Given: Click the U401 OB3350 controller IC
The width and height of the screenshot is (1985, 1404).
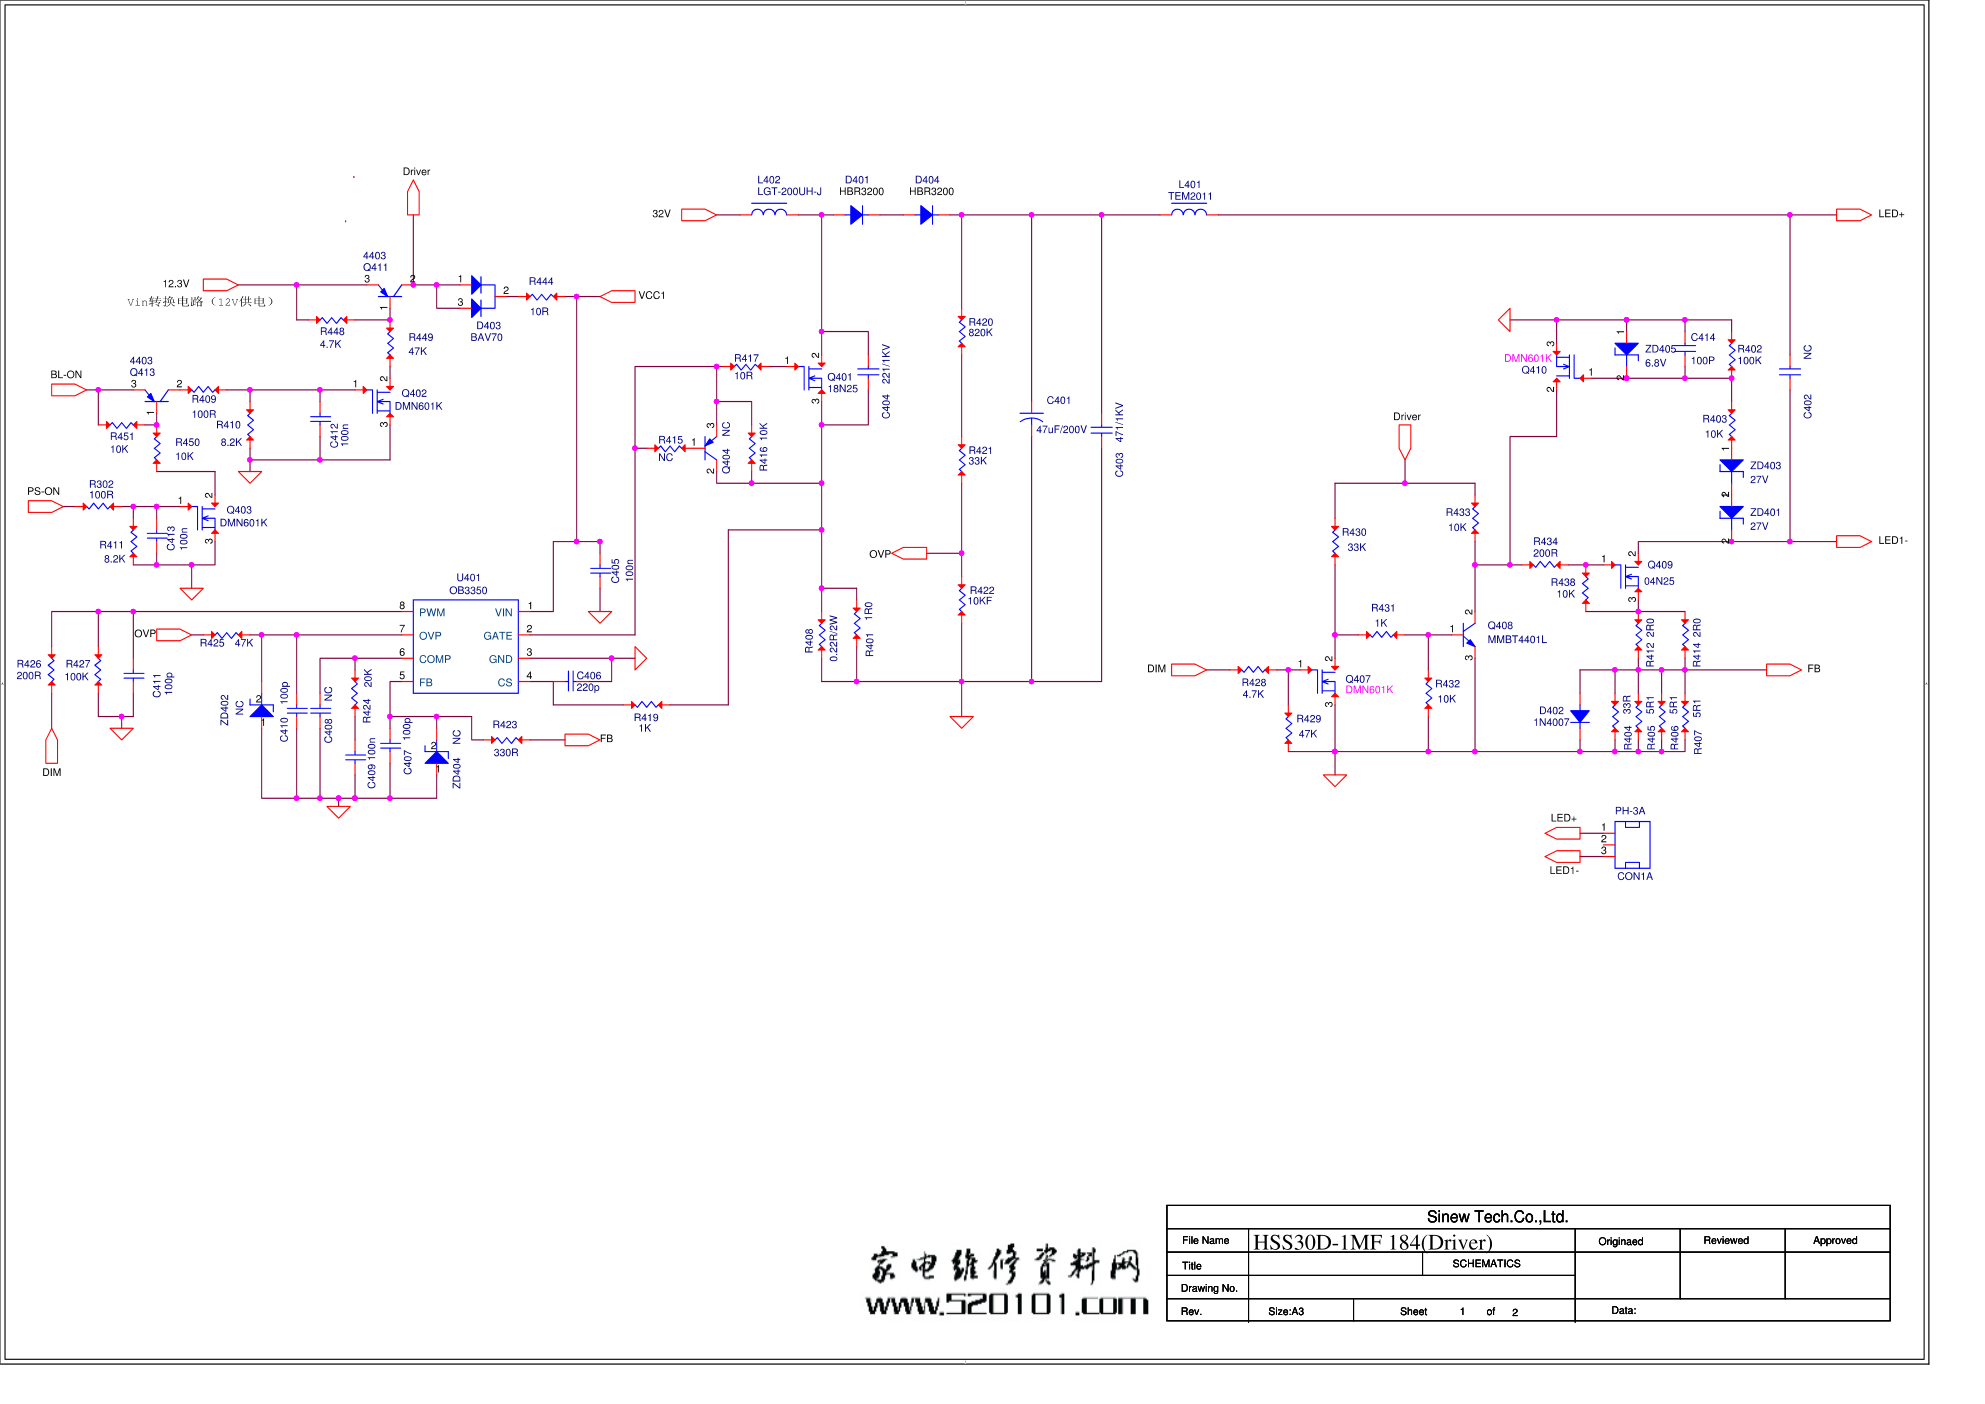Looking at the screenshot, I should 466,647.
